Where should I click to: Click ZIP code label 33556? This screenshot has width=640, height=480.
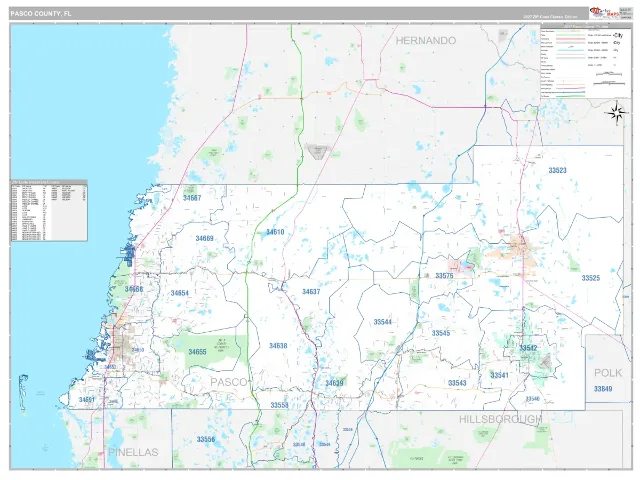[x=206, y=439]
